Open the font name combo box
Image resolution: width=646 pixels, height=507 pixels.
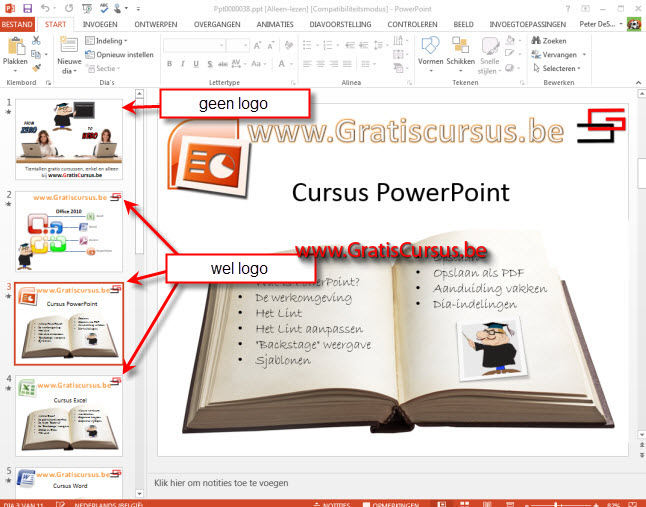pyautogui.click(x=194, y=45)
